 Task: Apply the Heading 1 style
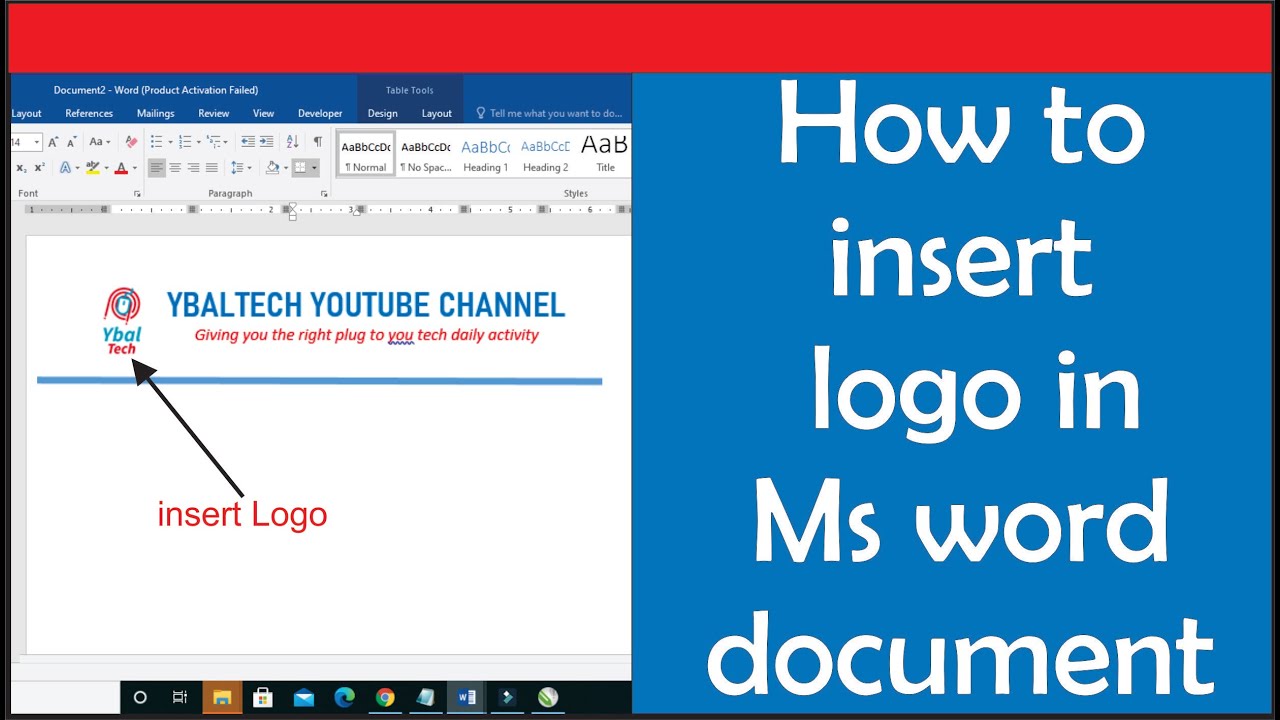(x=485, y=154)
